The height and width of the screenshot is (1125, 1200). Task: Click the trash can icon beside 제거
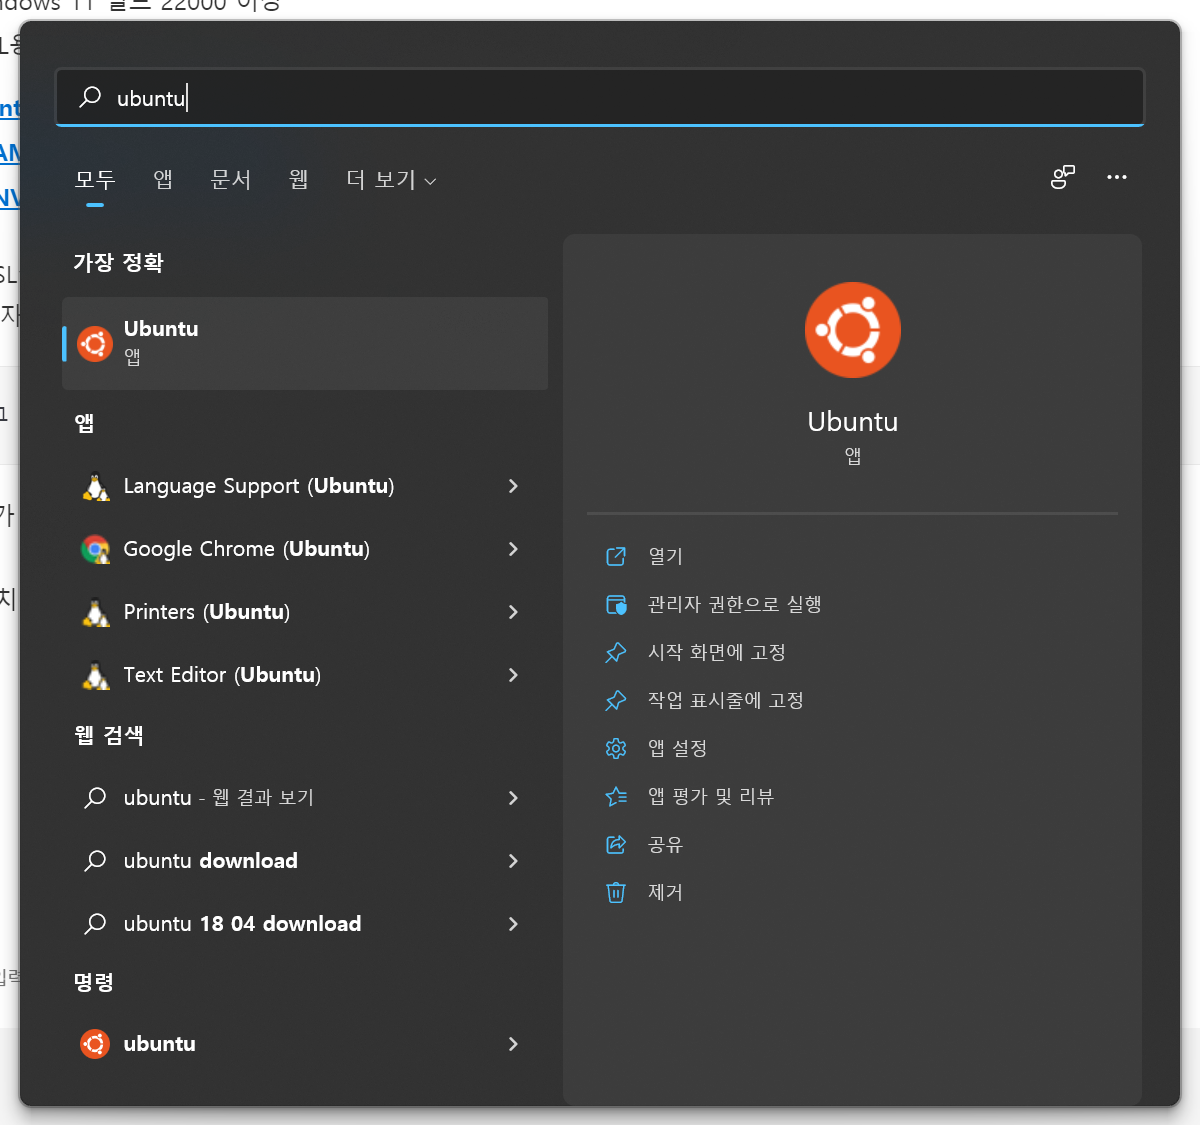[x=616, y=892]
